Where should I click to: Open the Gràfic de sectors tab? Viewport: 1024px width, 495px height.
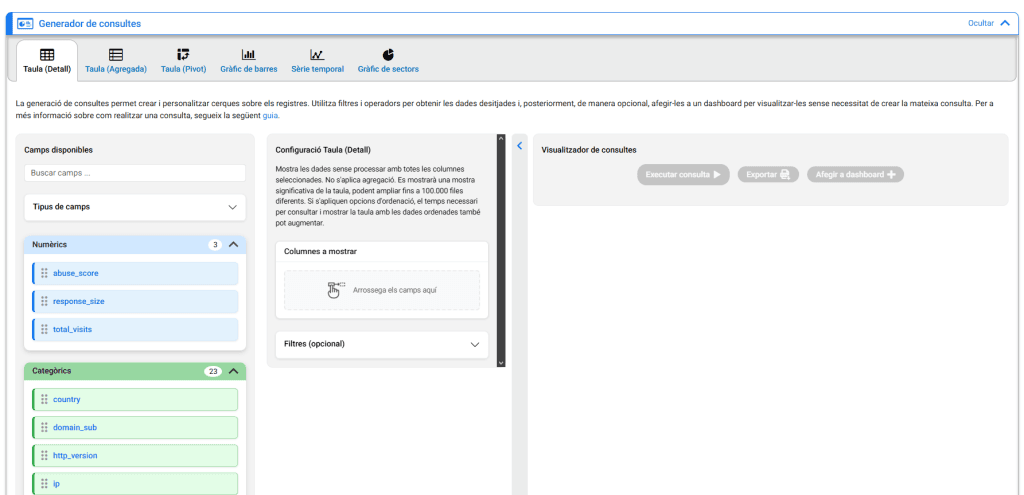(388, 60)
